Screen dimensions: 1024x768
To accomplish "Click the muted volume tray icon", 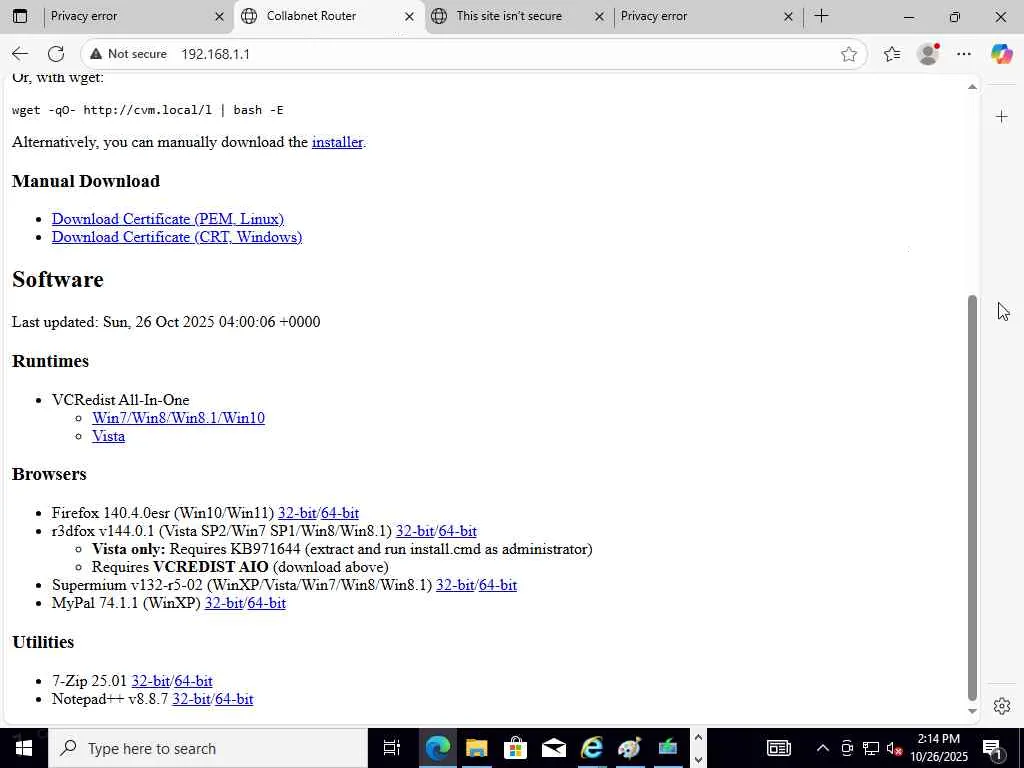I will click(x=894, y=748).
